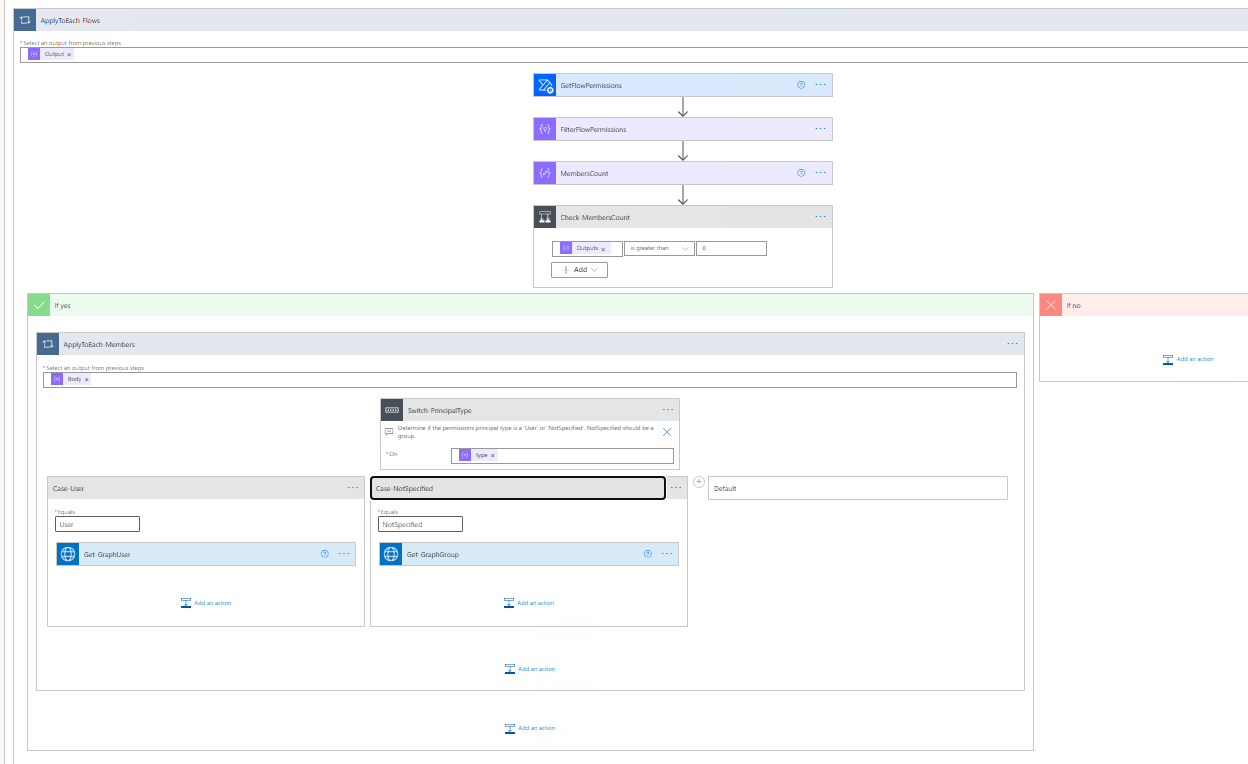
Task: Click the GetFlowPermissions connector icon
Action: click(544, 85)
